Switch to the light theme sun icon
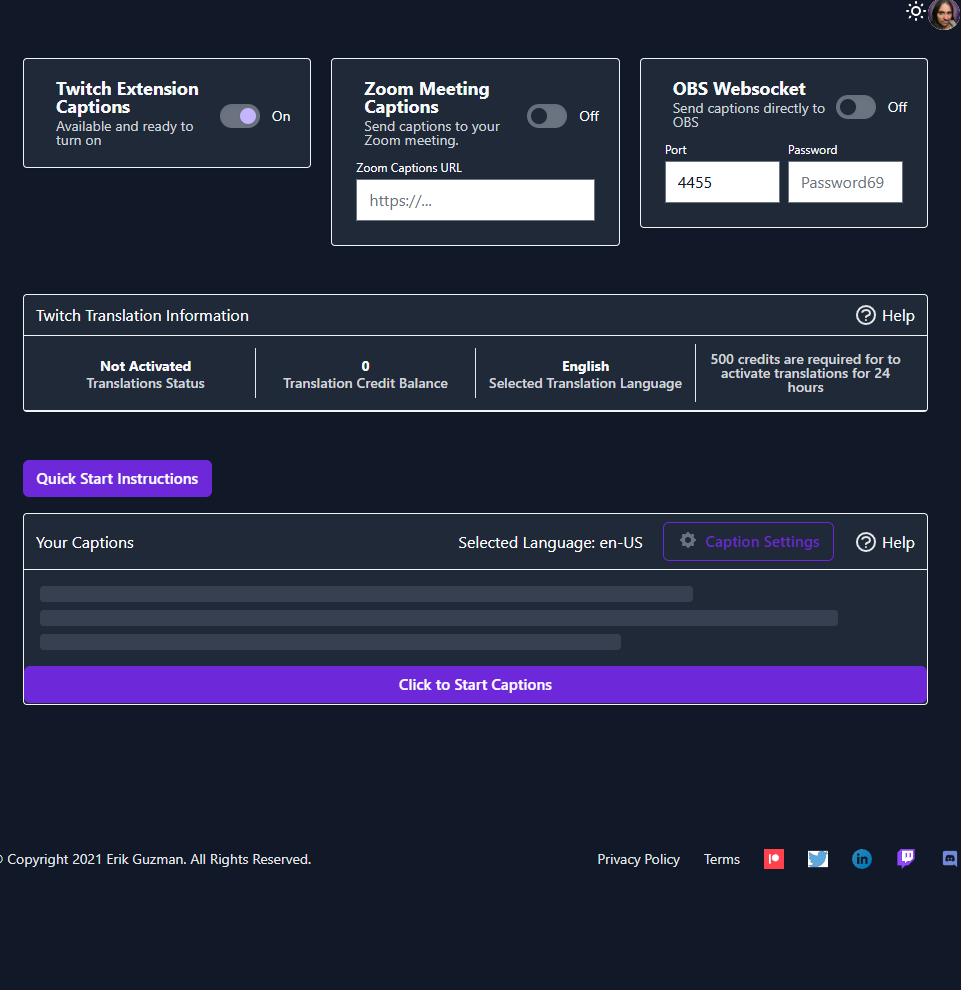961x990 pixels. (916, 11)
